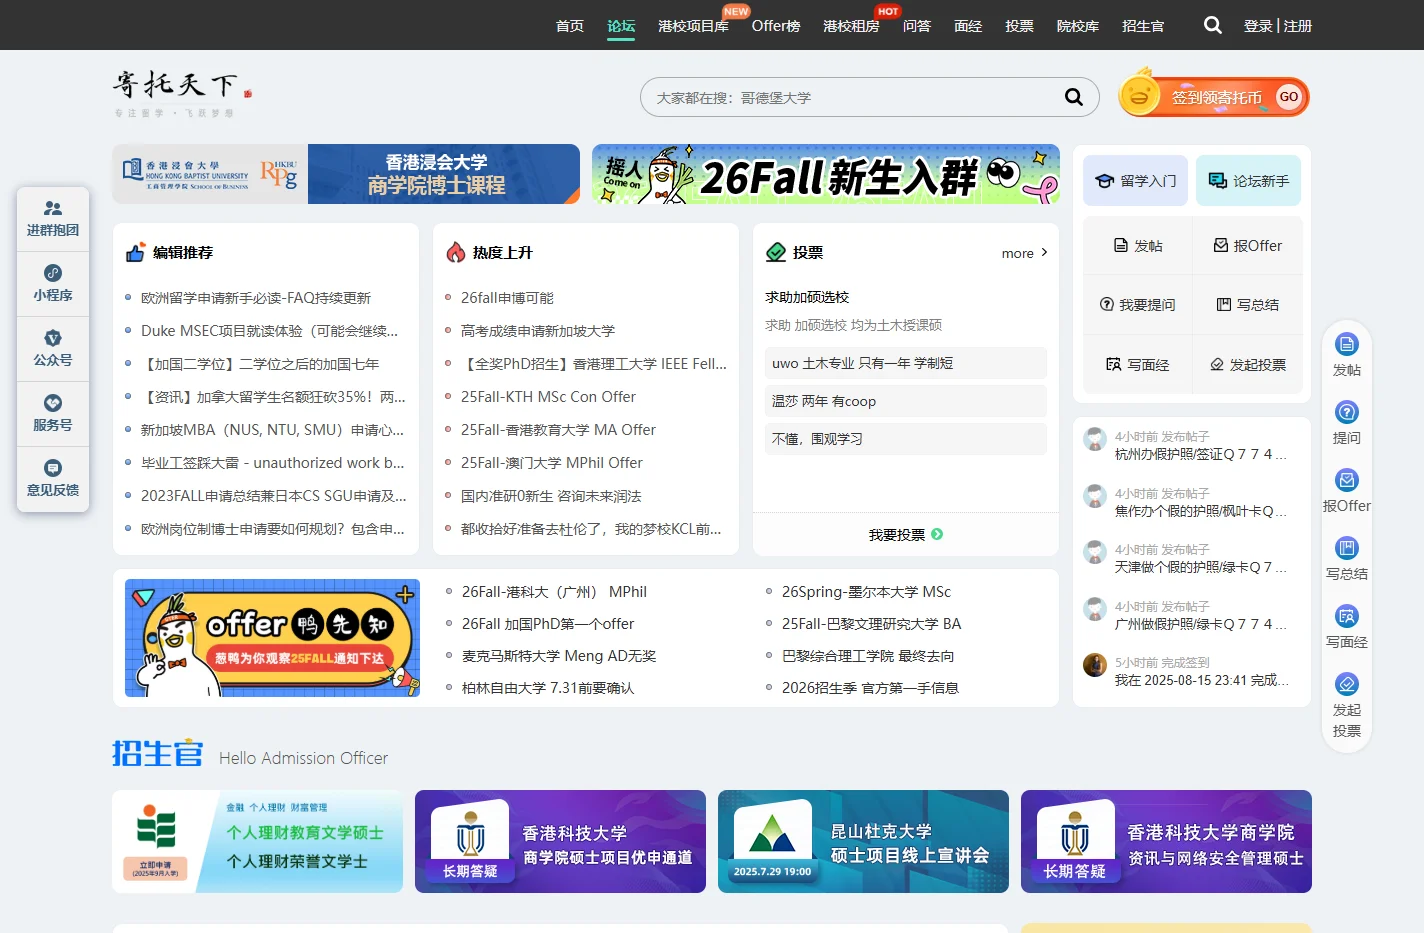Expand the 投票 section via more arrow
Viewport: 1424px width, 933px height.
pyautogui.click(x=1025, y=253)
